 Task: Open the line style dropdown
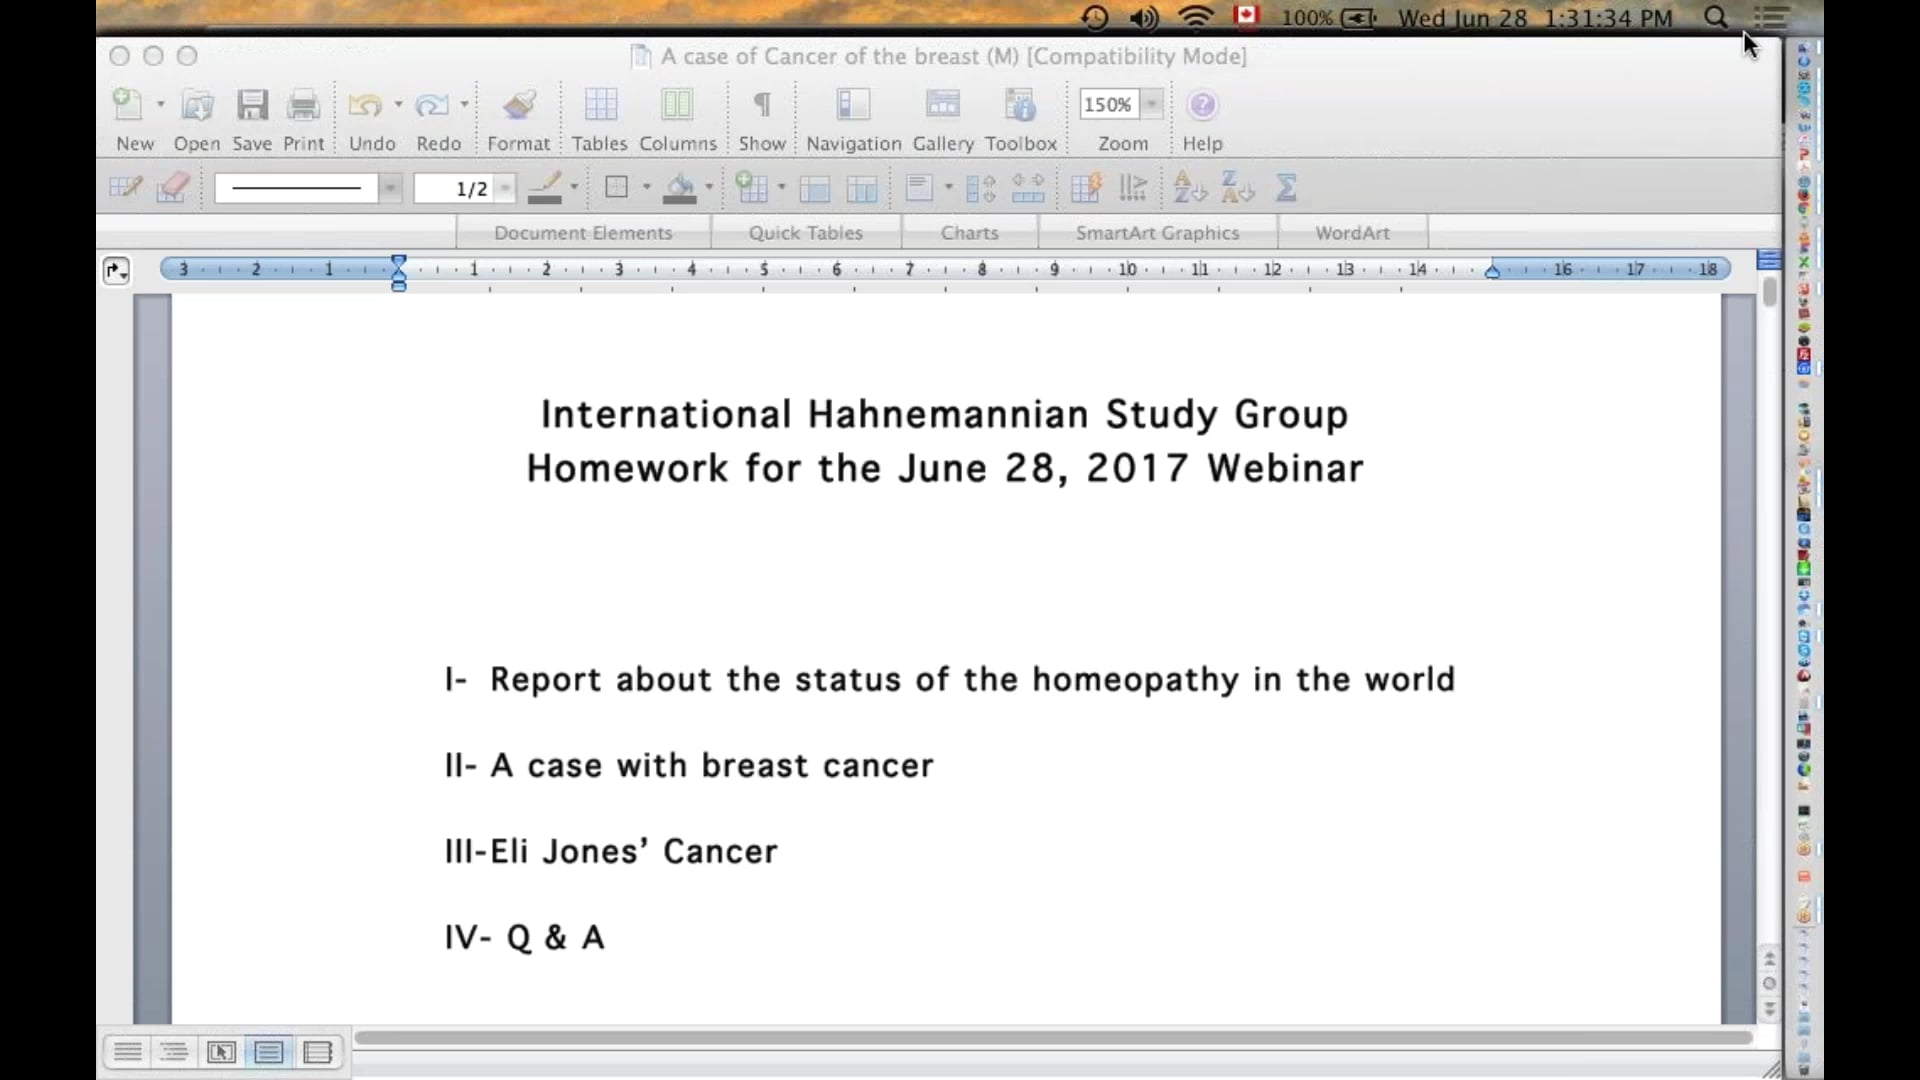[x=390, y=187]
